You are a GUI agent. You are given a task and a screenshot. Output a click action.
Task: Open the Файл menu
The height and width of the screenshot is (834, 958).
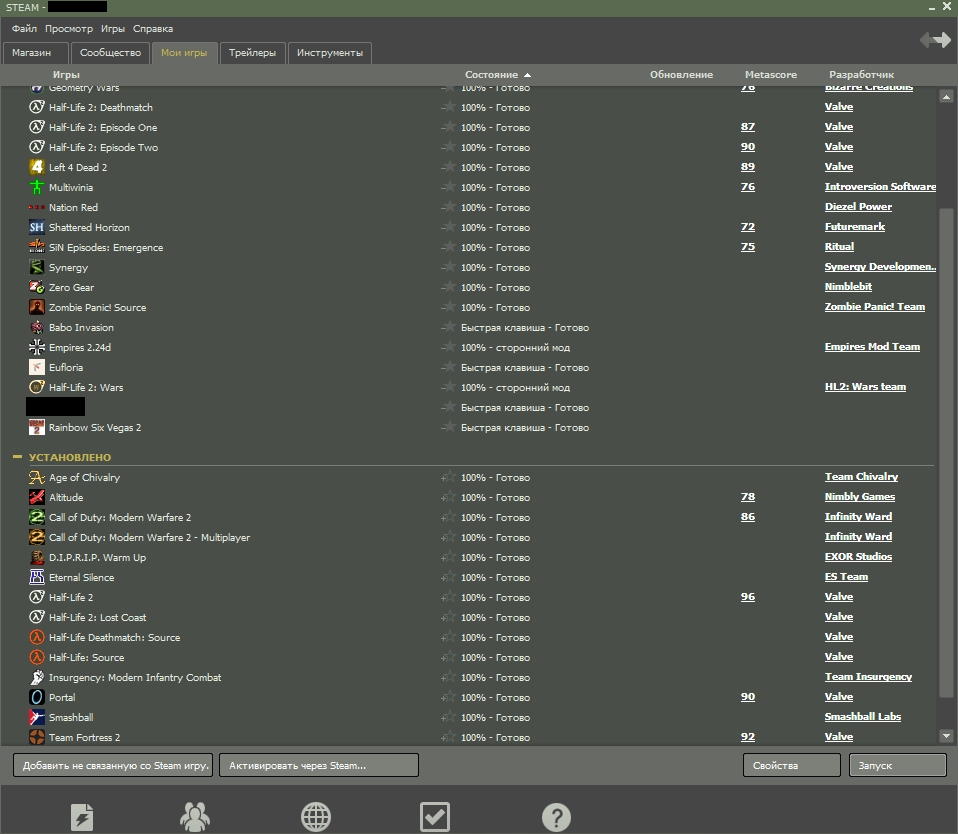click(24, 29)
